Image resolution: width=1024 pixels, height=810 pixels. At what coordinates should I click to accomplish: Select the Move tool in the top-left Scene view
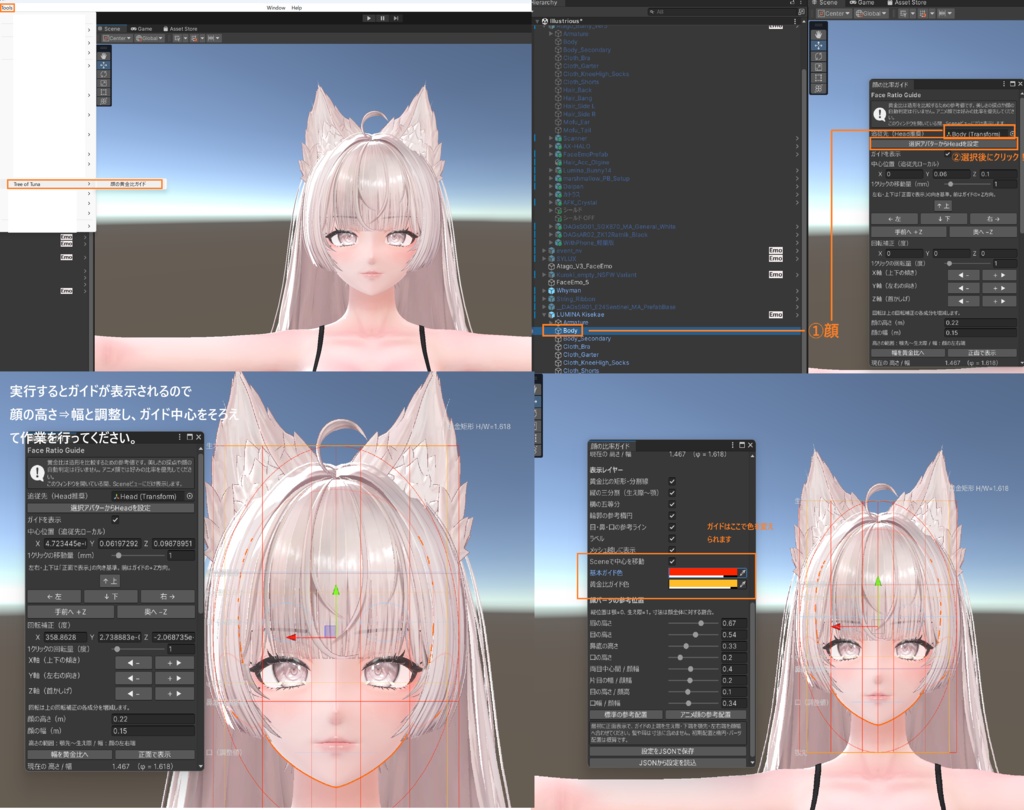click(x=104, y=65)
